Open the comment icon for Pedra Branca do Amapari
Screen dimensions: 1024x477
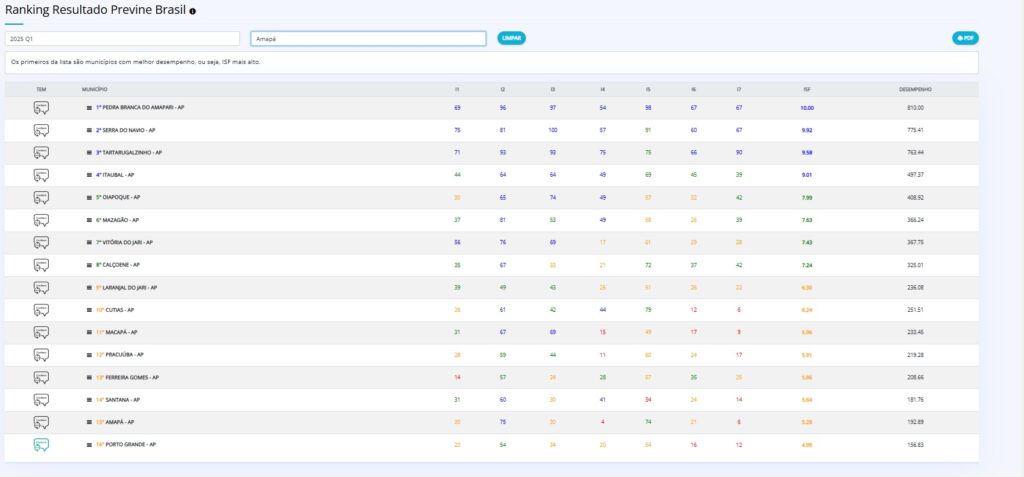pos(41,108)
